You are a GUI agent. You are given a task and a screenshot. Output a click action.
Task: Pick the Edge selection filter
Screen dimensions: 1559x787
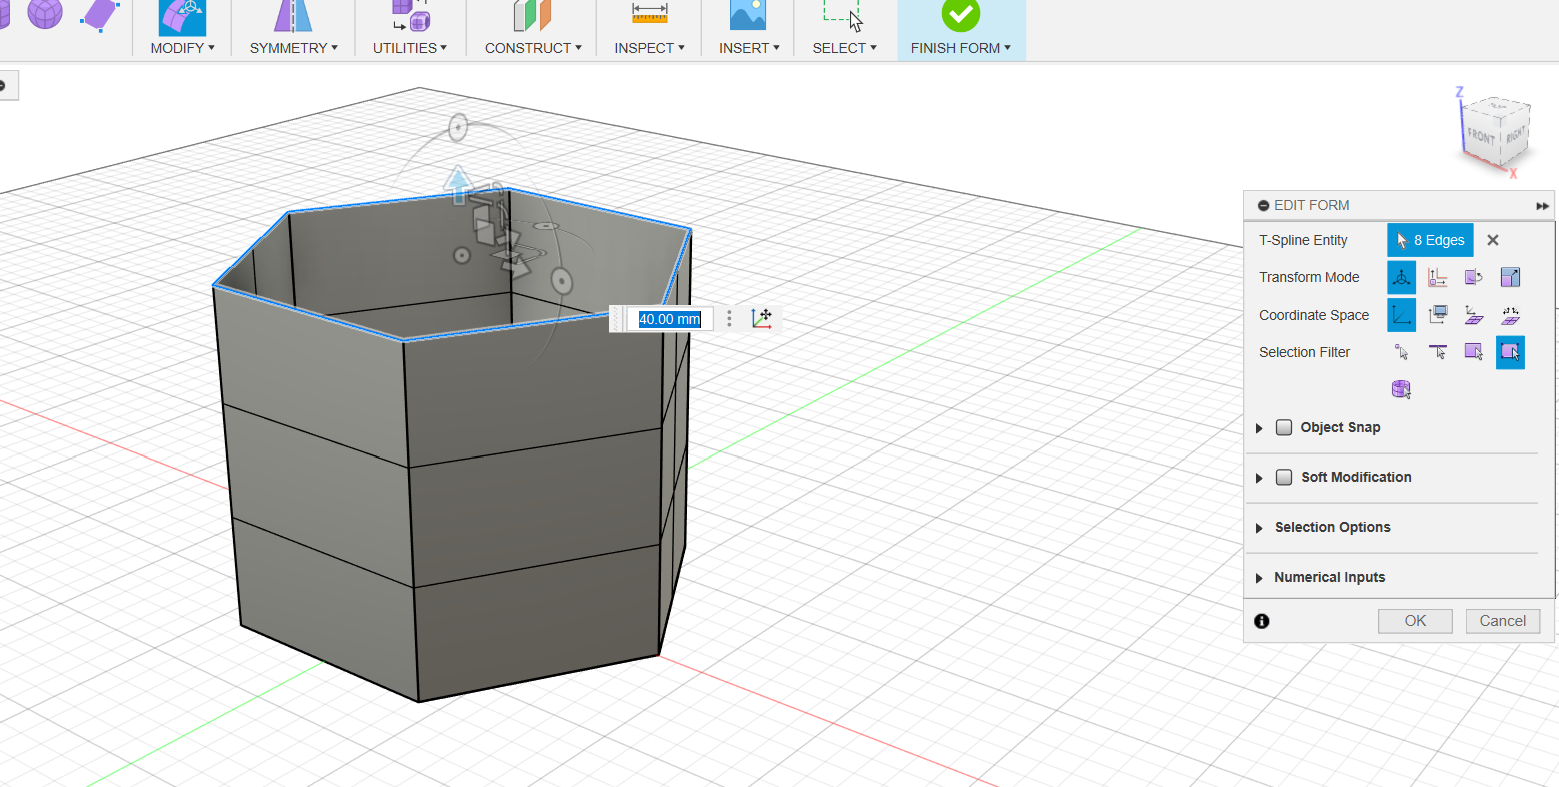coord(1438,352)
